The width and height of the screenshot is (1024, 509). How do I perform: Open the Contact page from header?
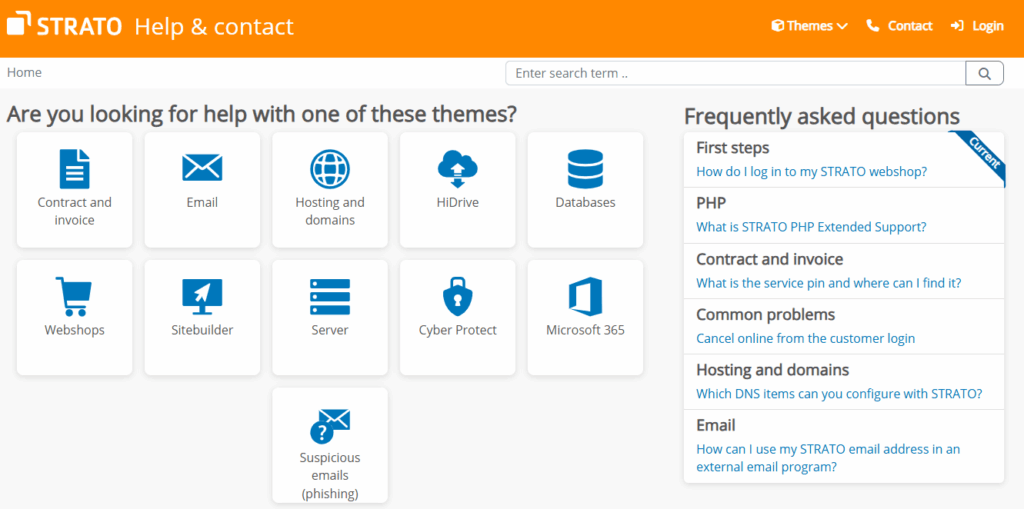(899, 26)
